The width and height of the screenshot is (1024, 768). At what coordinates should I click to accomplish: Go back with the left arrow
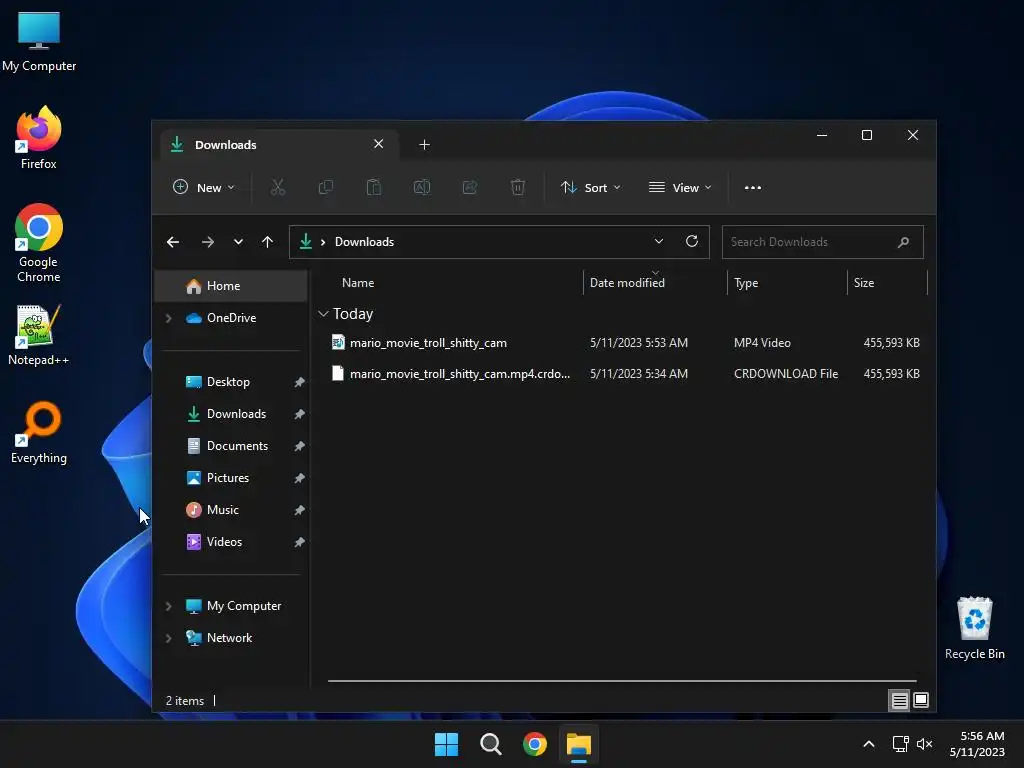coord(173,242)
